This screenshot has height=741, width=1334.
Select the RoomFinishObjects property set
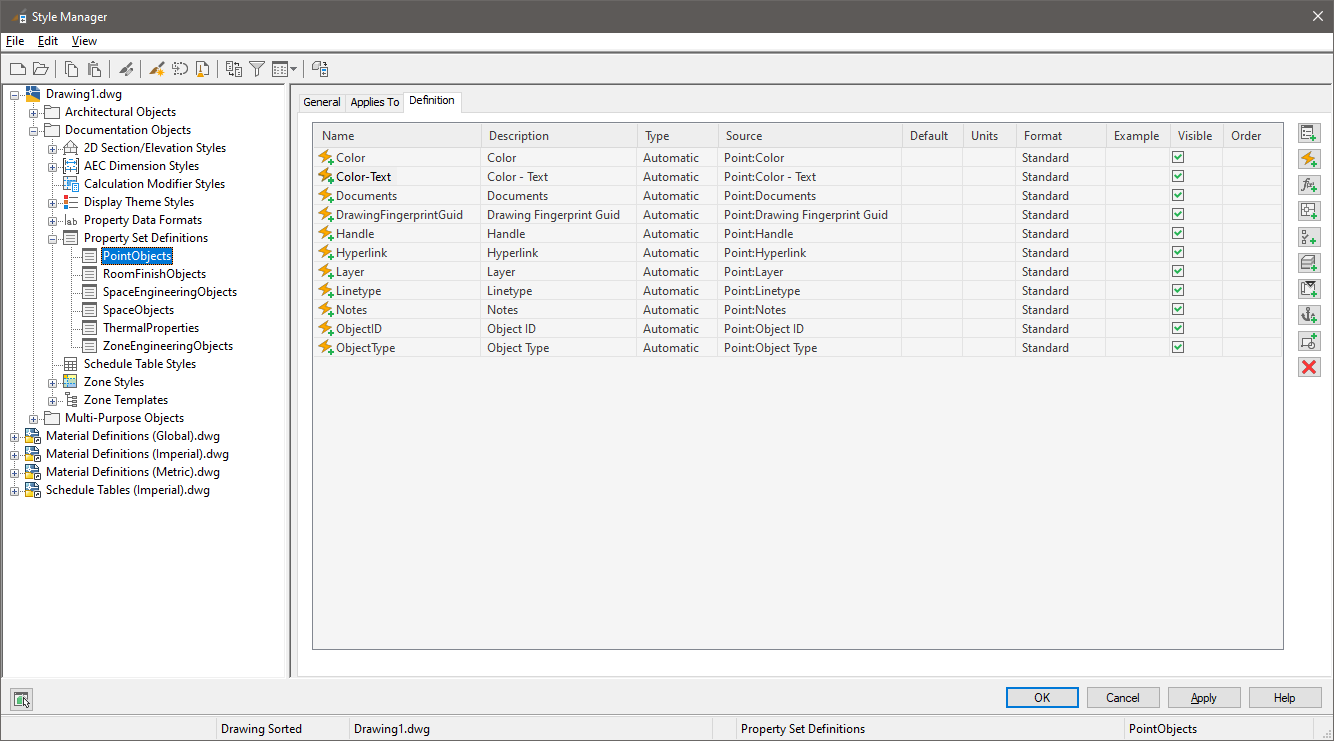(155, 273)
